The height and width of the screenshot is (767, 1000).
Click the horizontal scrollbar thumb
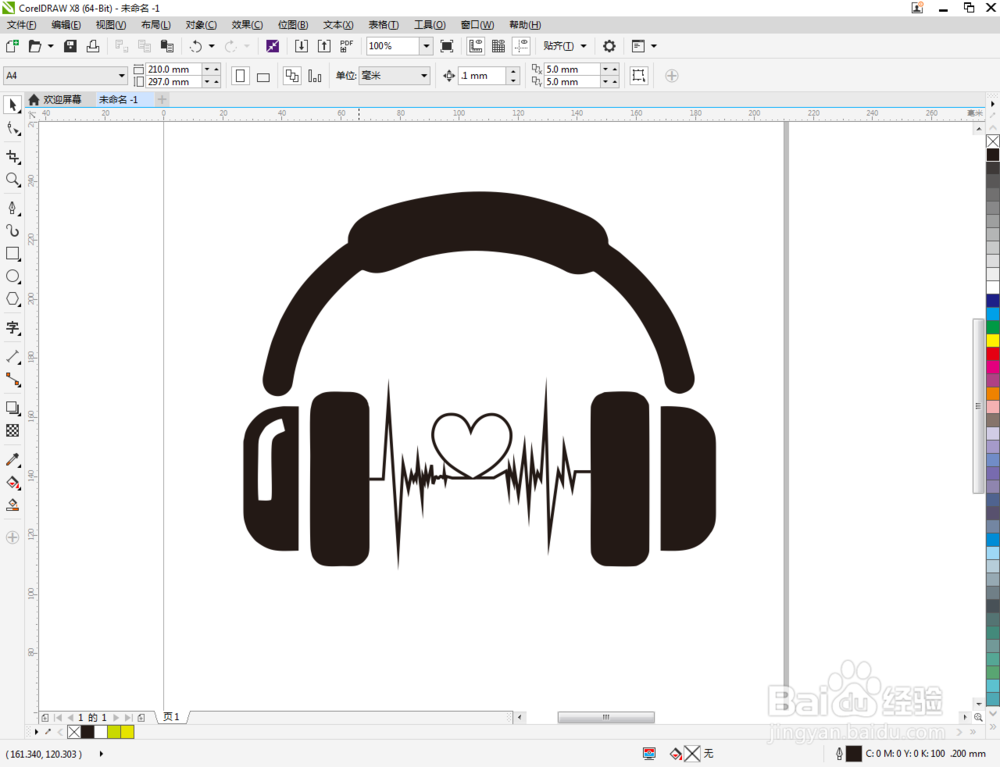click(x=606, y=717)
